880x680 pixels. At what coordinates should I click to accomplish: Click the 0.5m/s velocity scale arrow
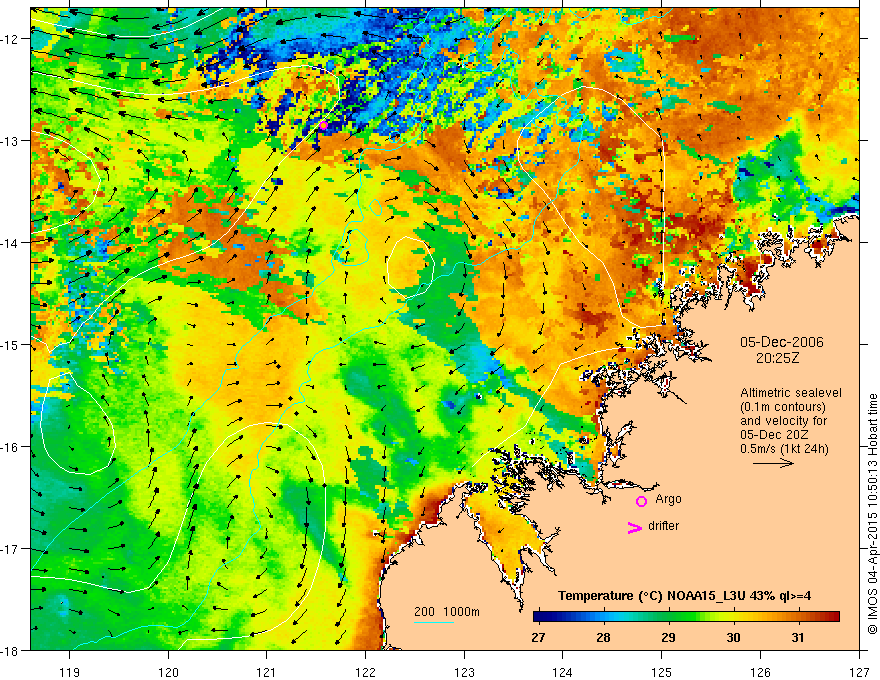(x=773, y=463)
